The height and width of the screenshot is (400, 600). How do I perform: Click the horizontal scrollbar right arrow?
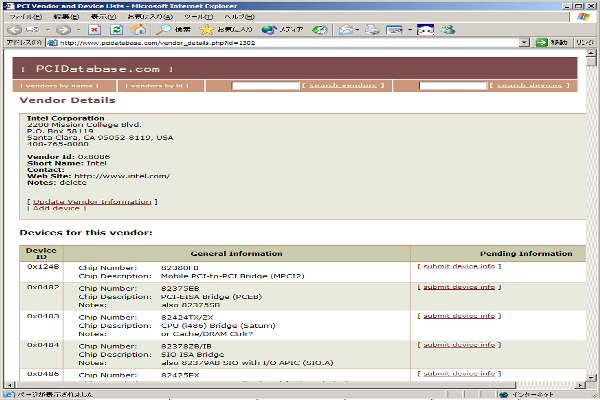[581, 385]
